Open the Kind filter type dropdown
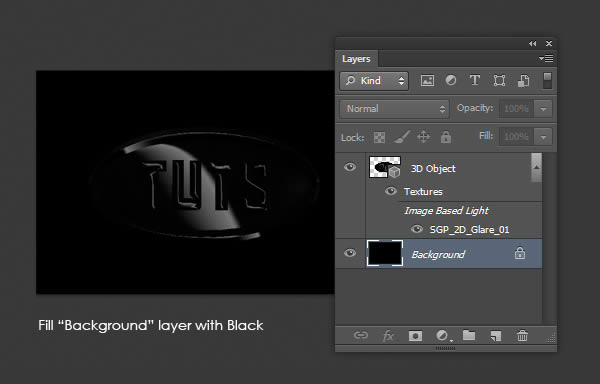This screenshot has width=600, height=384. tap(374, 81)
